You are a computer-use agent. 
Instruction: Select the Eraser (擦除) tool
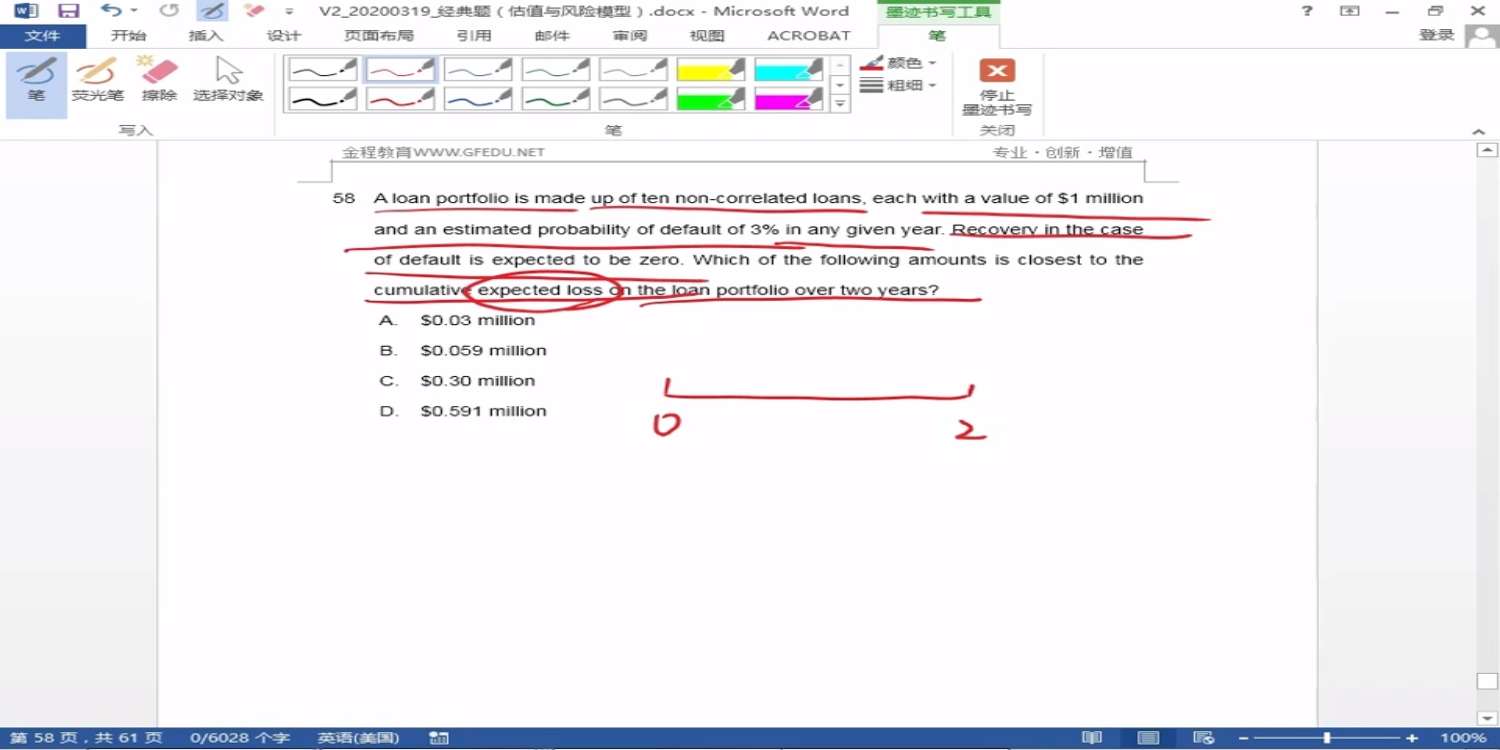click(x=159, y=81)
